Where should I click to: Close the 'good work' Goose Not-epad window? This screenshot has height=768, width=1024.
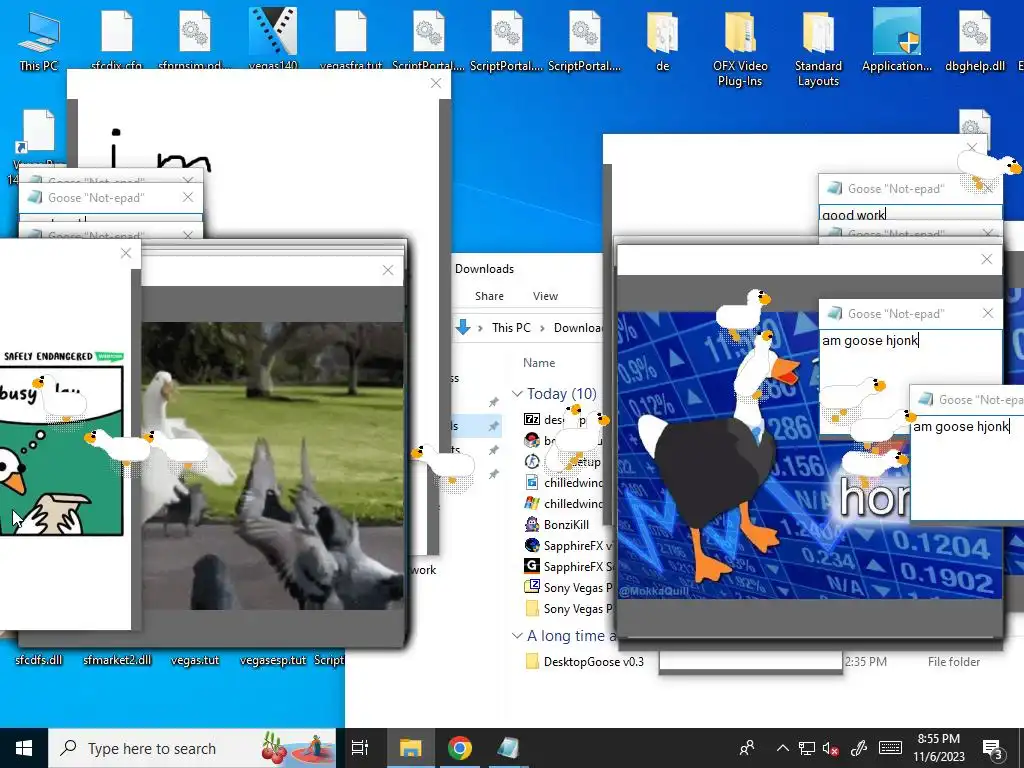tap(988, 189)
